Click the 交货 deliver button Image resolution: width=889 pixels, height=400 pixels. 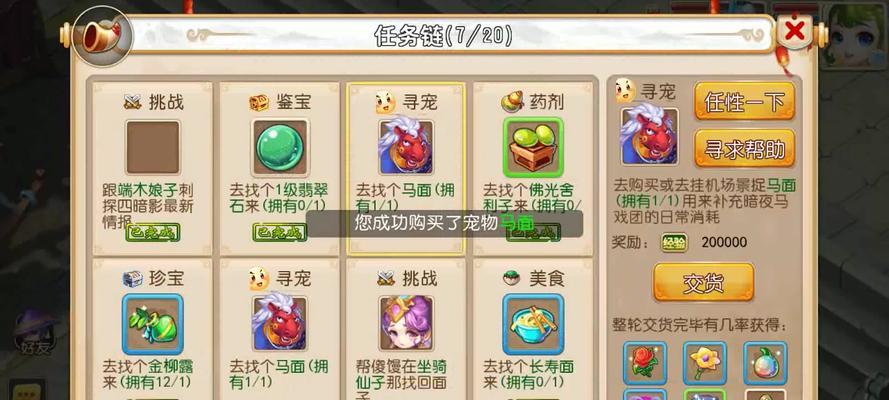click(704, 282)
